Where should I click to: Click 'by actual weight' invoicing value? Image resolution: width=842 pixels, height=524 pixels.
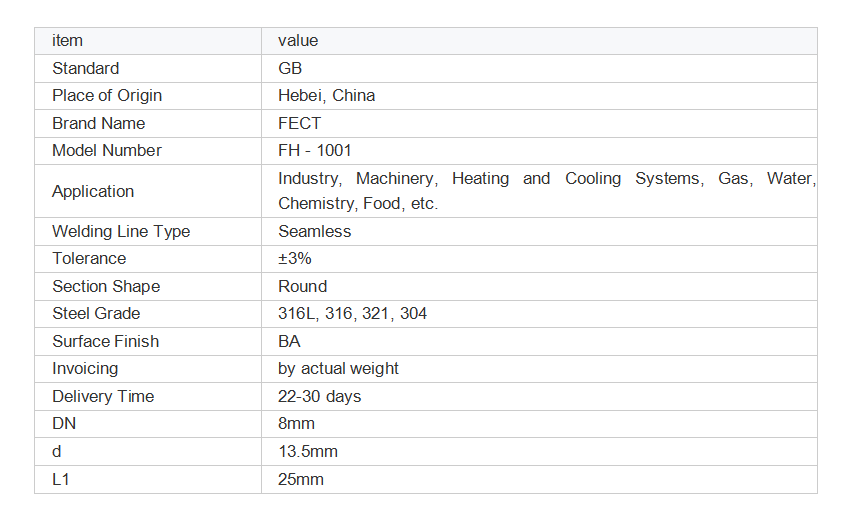[x=338, y=368]
